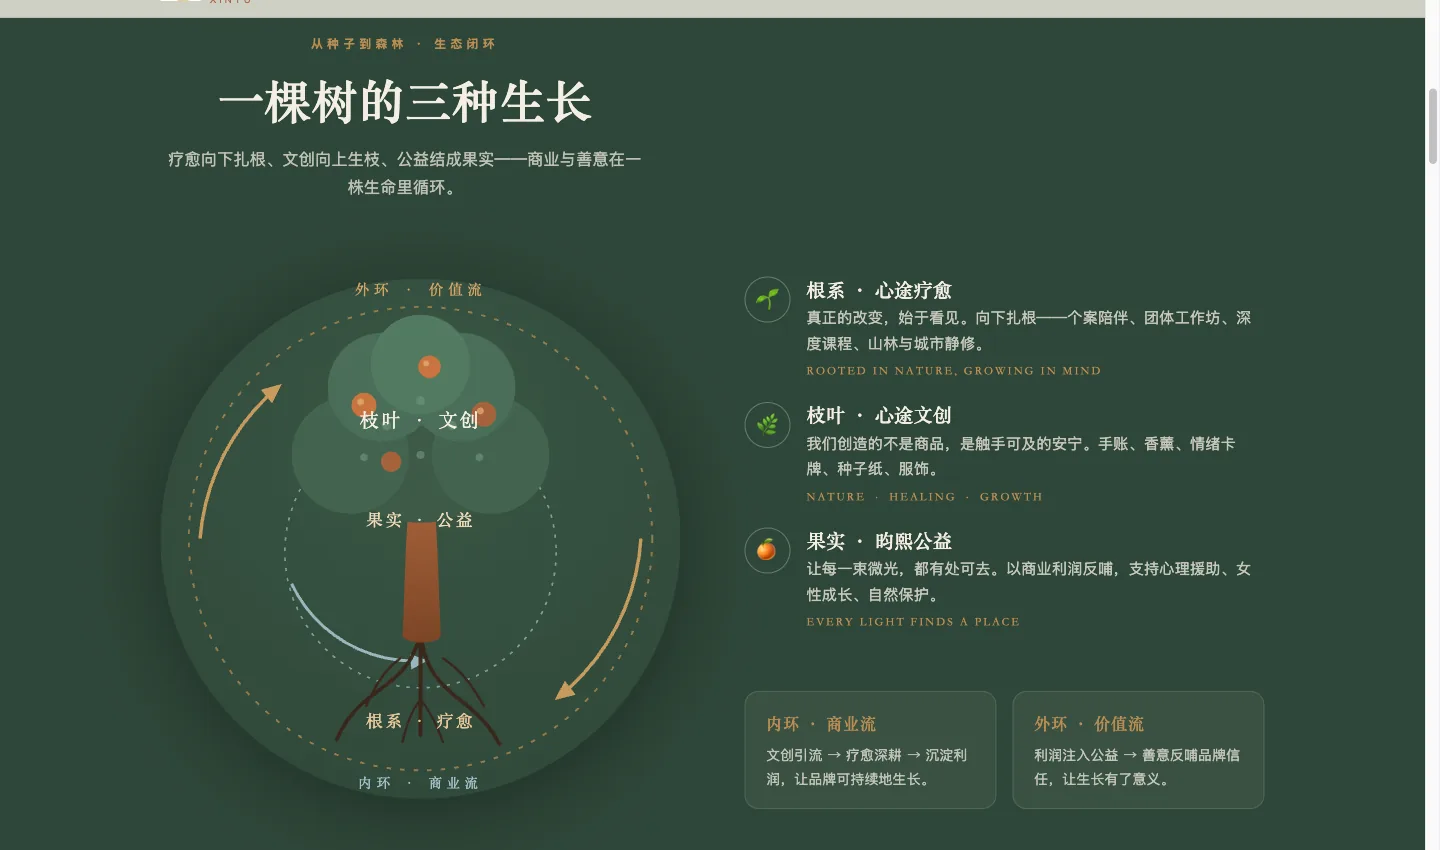Screen dimensions: 1440x850
Task: Click the 果实 · 昫熙公益 heading
Action: point(879,541)
